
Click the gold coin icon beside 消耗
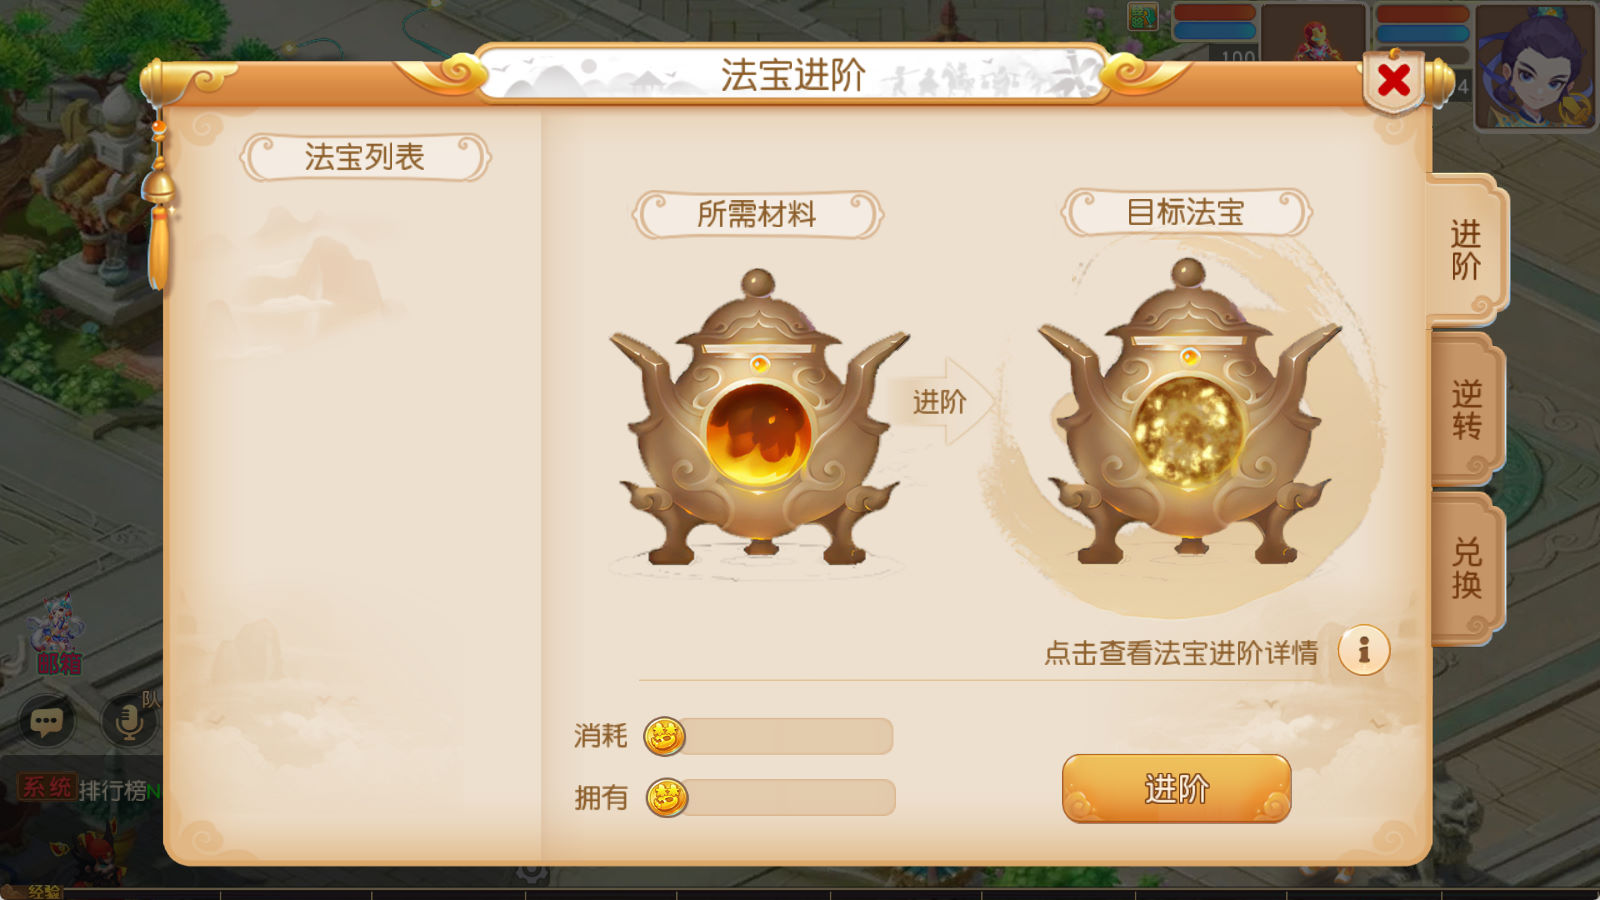pos(665,737)
